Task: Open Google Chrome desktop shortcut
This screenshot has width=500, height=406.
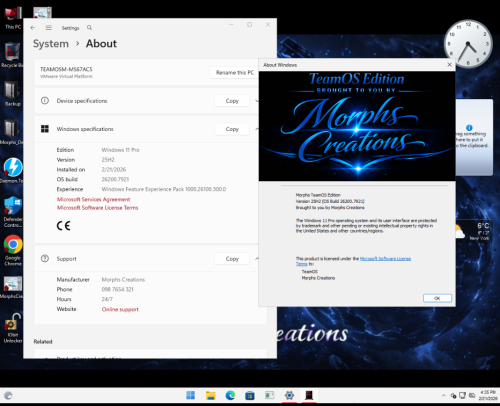Action: click(x=13, y=250)
